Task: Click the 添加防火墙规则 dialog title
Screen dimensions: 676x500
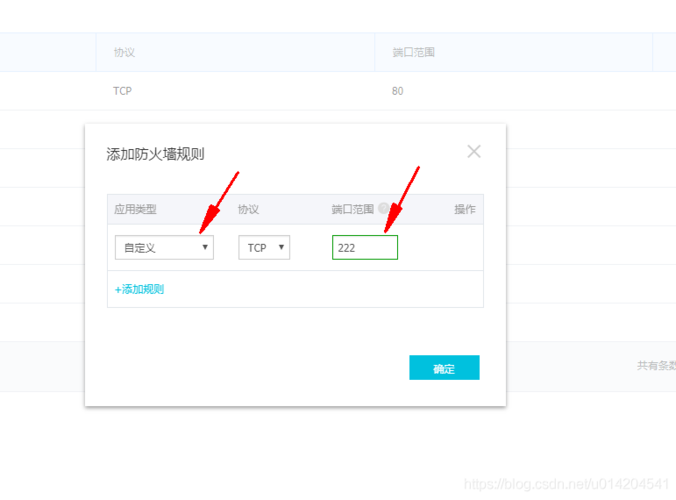Action: click(155, 154)
